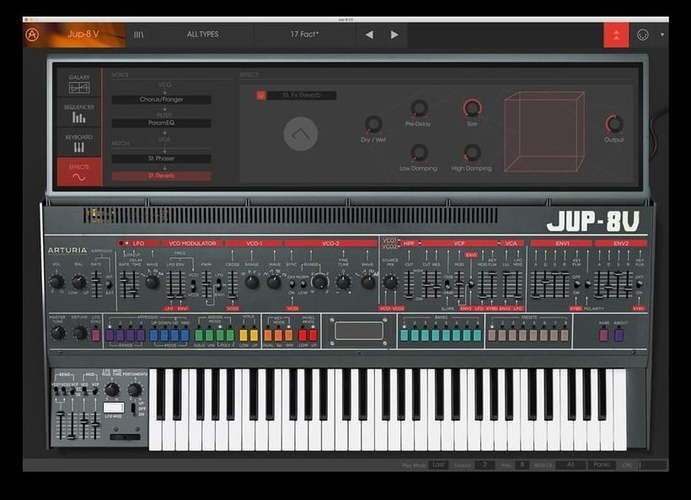Adjust the effects Output knob
691x500 pixels.
pyautogui.click(x=614, y=124)
